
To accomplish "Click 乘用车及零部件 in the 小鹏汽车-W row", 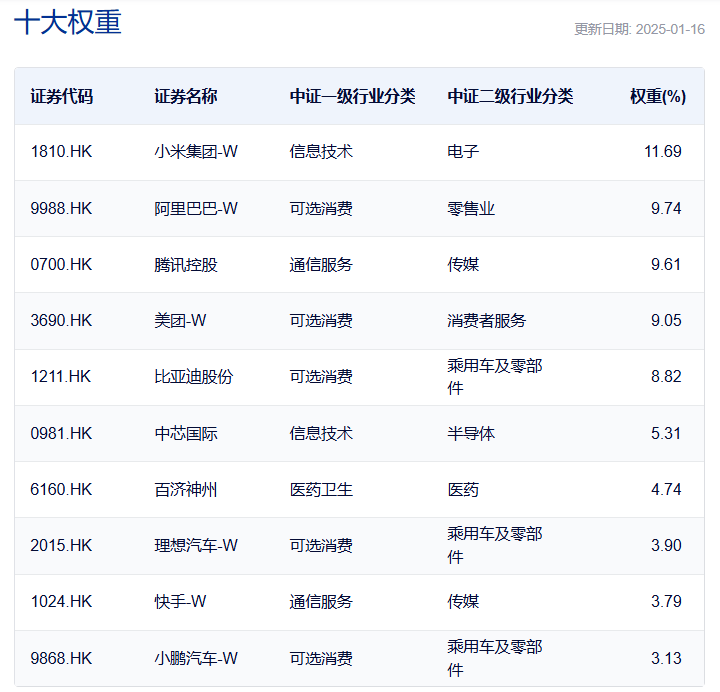I will [495, 658].
